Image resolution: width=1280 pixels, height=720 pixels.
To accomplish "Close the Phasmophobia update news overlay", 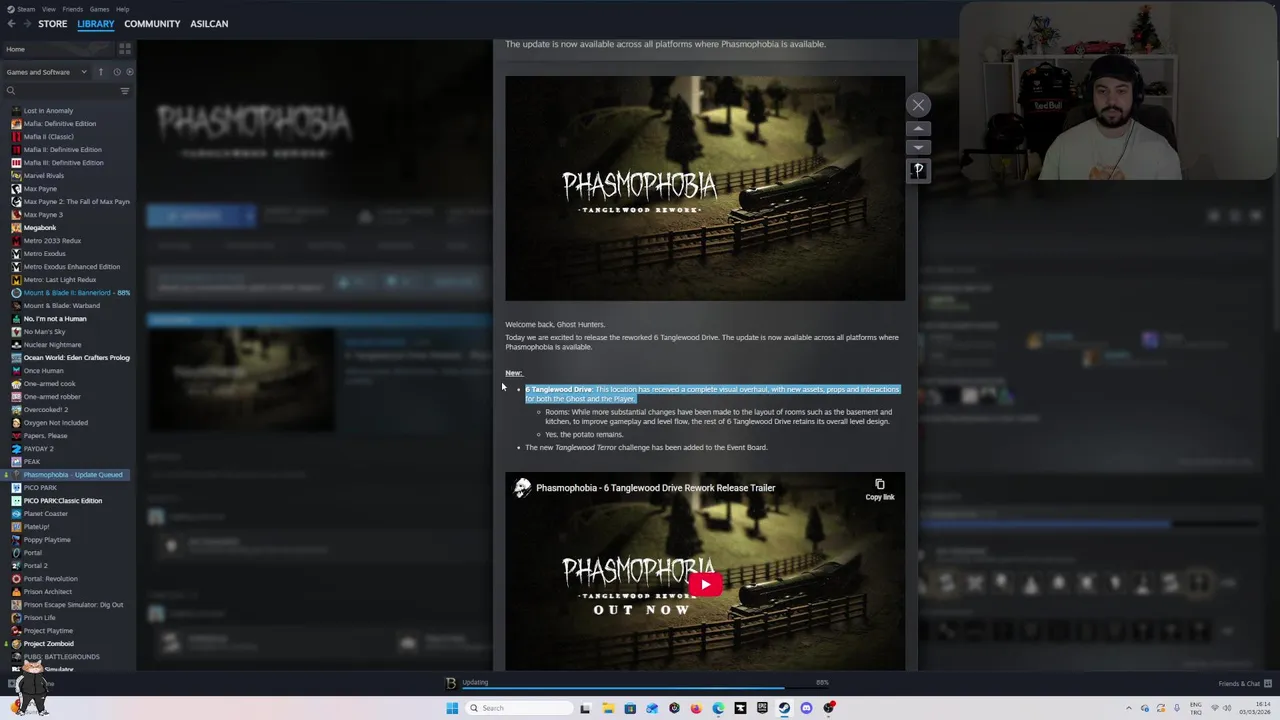I will click(x=918, y=105).
